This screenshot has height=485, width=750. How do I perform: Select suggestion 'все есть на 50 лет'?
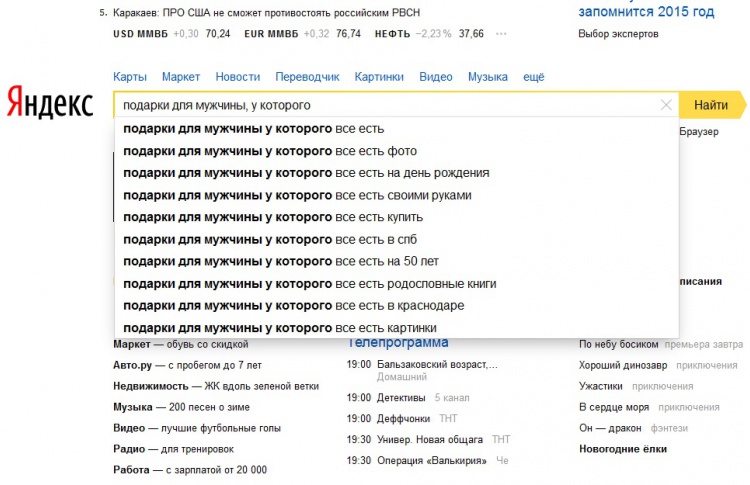pyautogui.click(x=397, y=261)
